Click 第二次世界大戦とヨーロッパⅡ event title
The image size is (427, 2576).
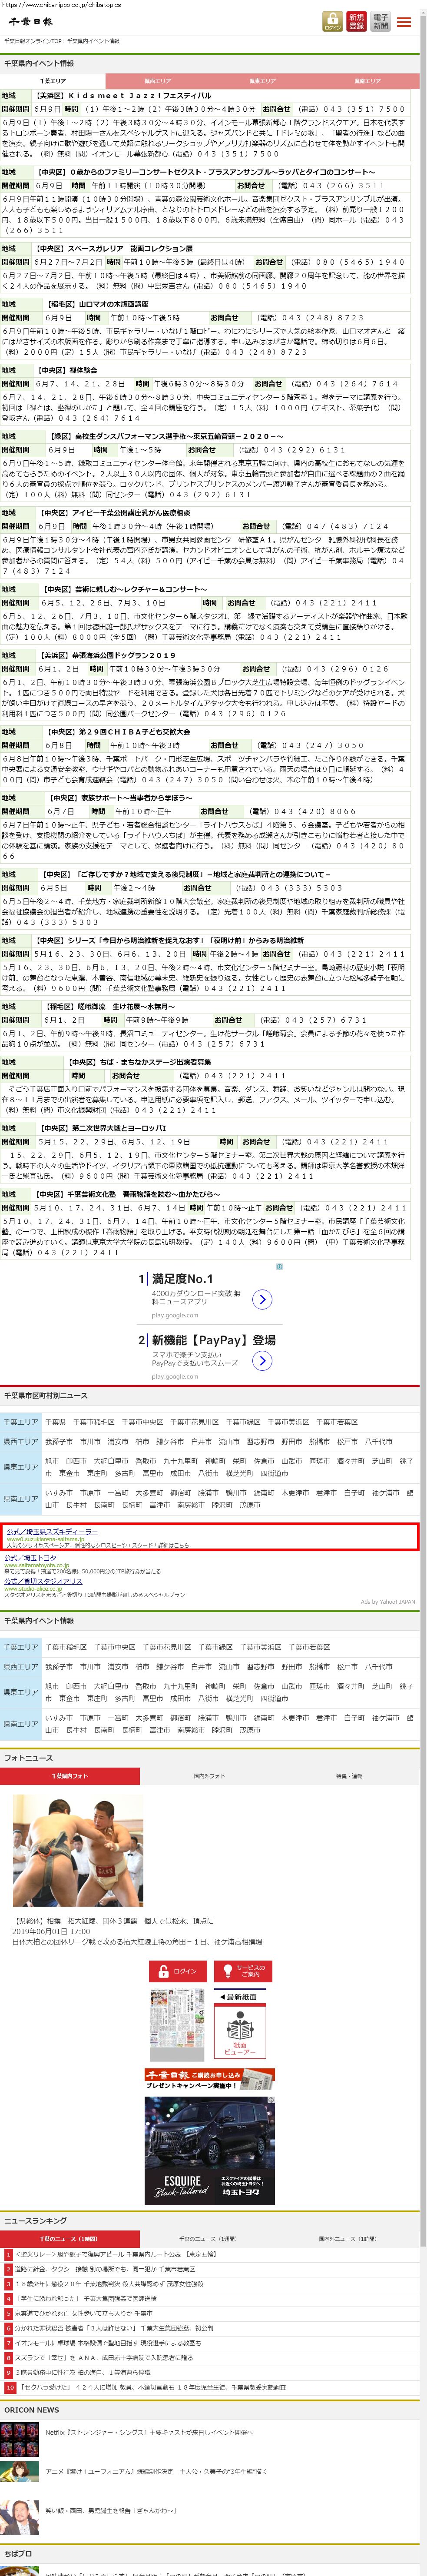[x=102, y=1128]
